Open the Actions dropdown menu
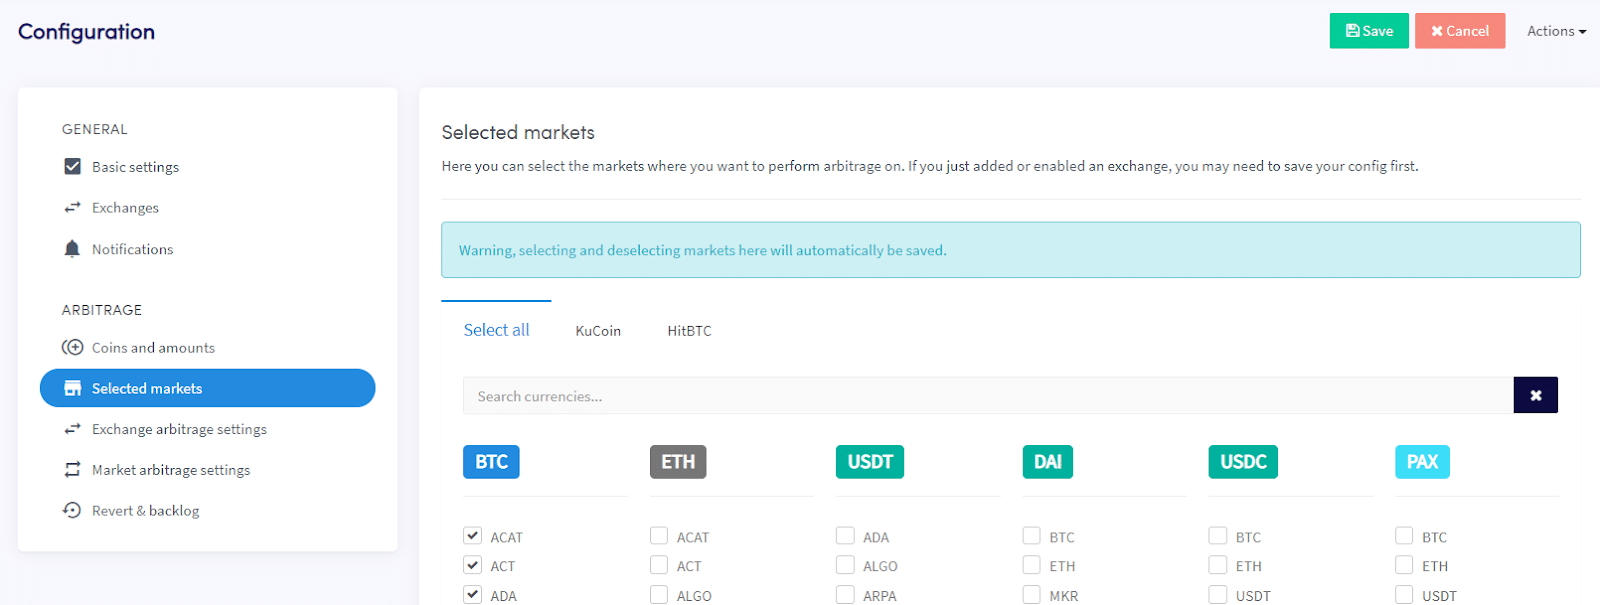The image size is (1600, 605). click(x=1556, y=31)
